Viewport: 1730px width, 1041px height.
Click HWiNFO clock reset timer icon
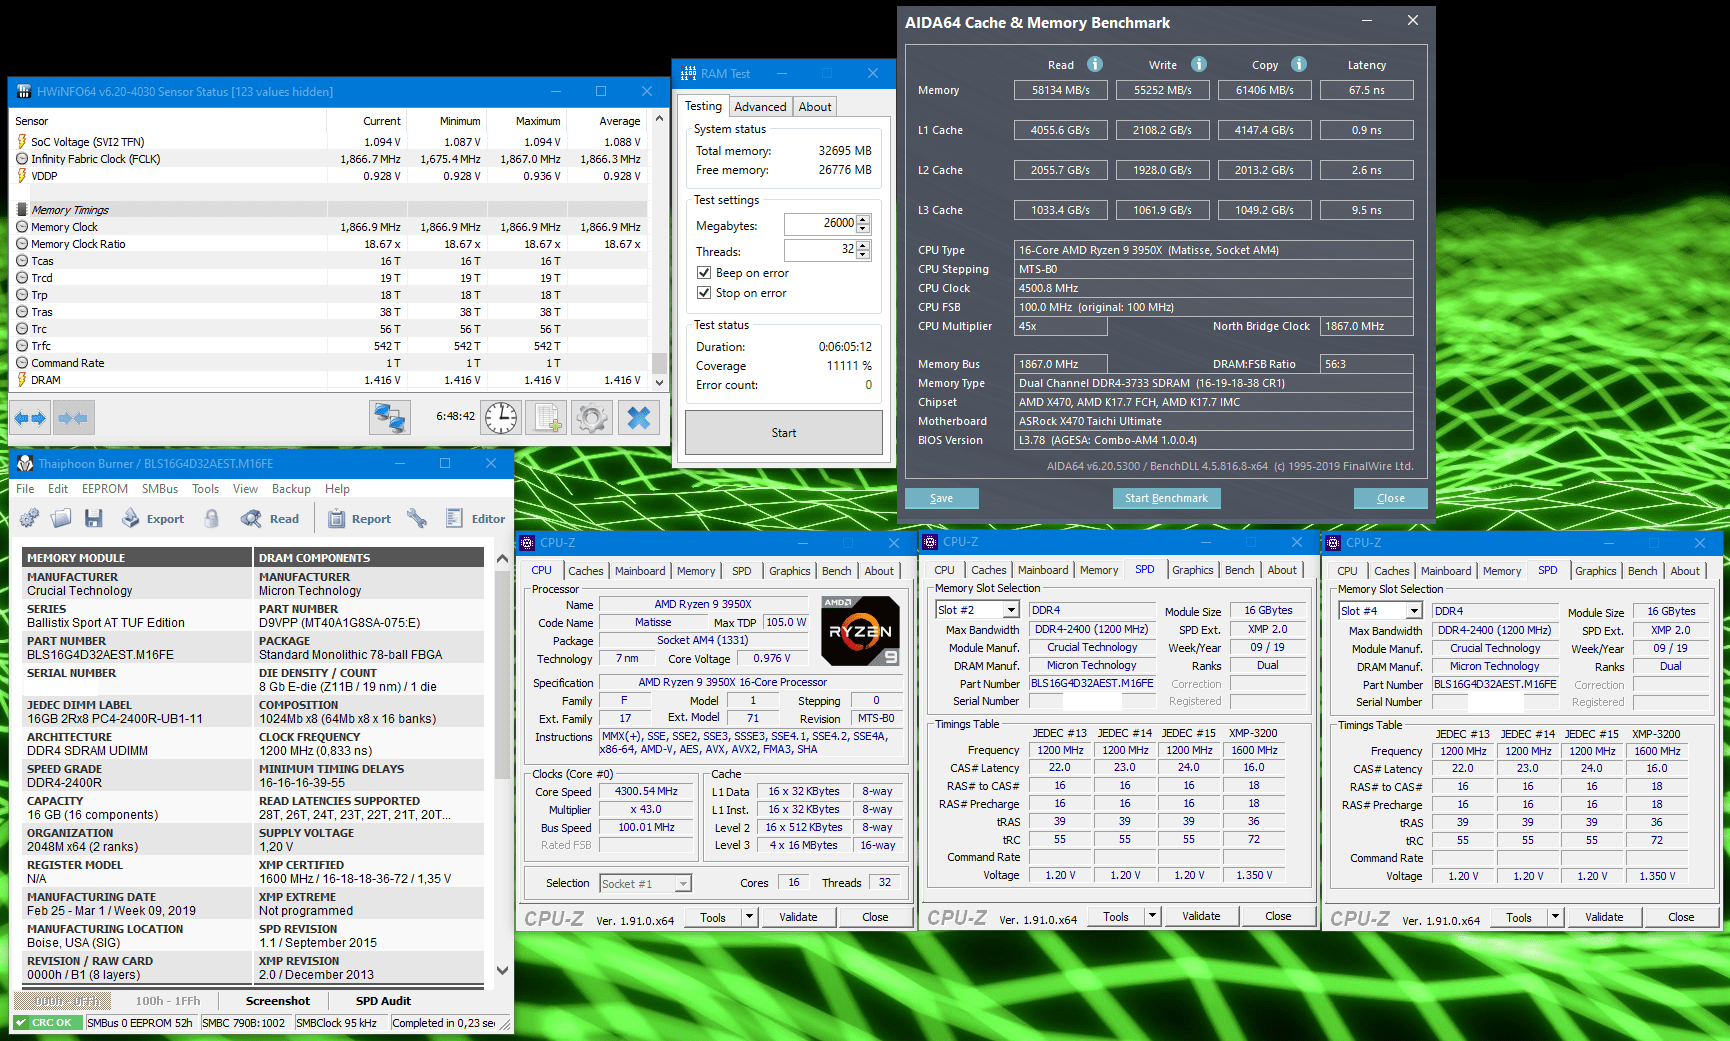pos(501,417)
